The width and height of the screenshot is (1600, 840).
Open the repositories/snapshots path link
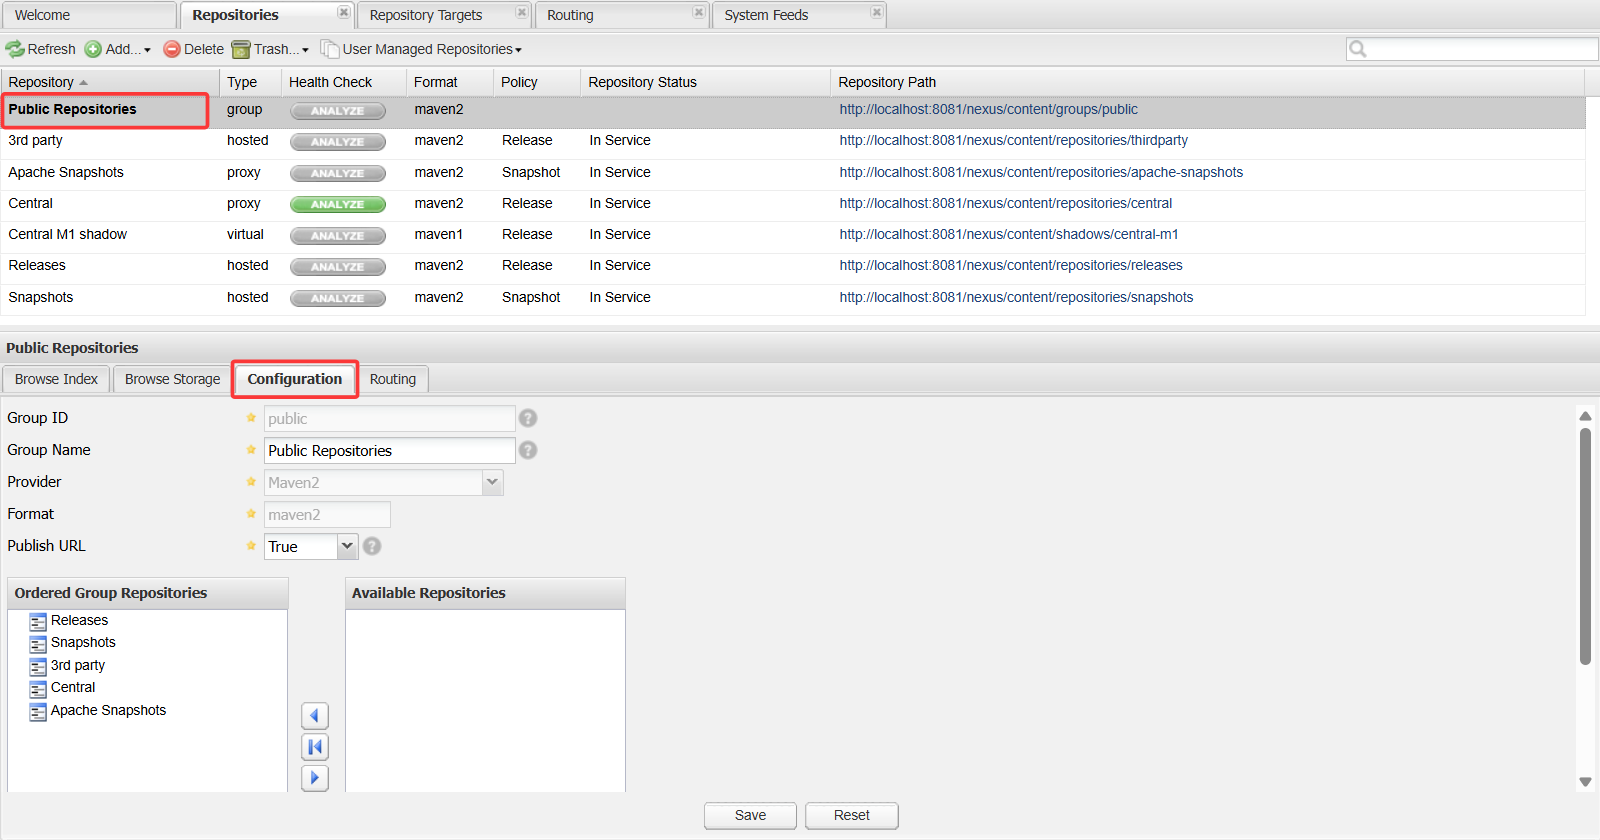click(x=1016, y=297)
